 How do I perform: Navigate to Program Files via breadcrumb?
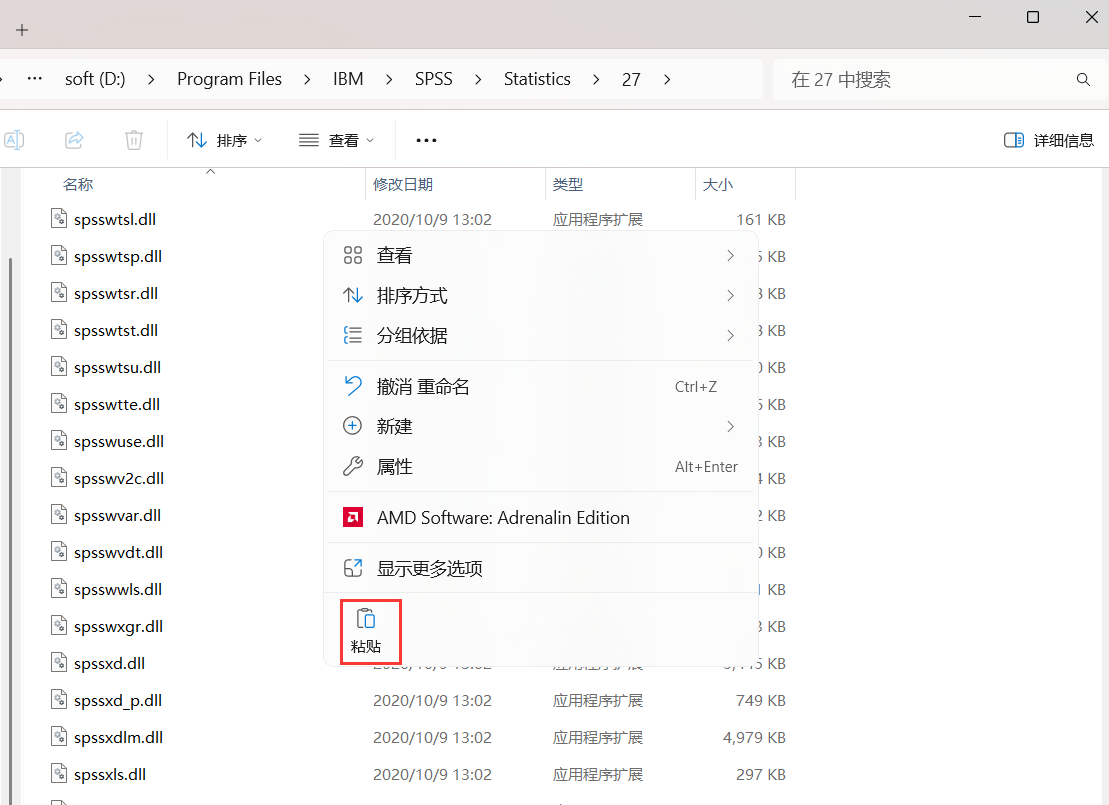(x=229, y=79)
